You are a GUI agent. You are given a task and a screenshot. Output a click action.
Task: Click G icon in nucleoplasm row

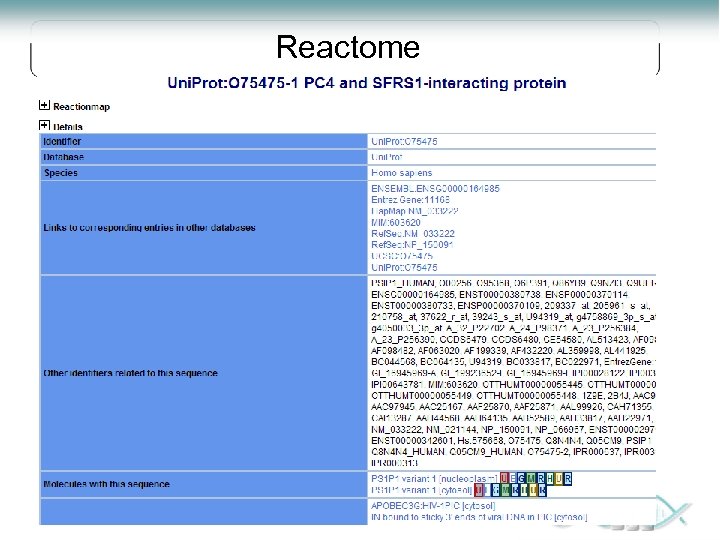coord(522,479)
